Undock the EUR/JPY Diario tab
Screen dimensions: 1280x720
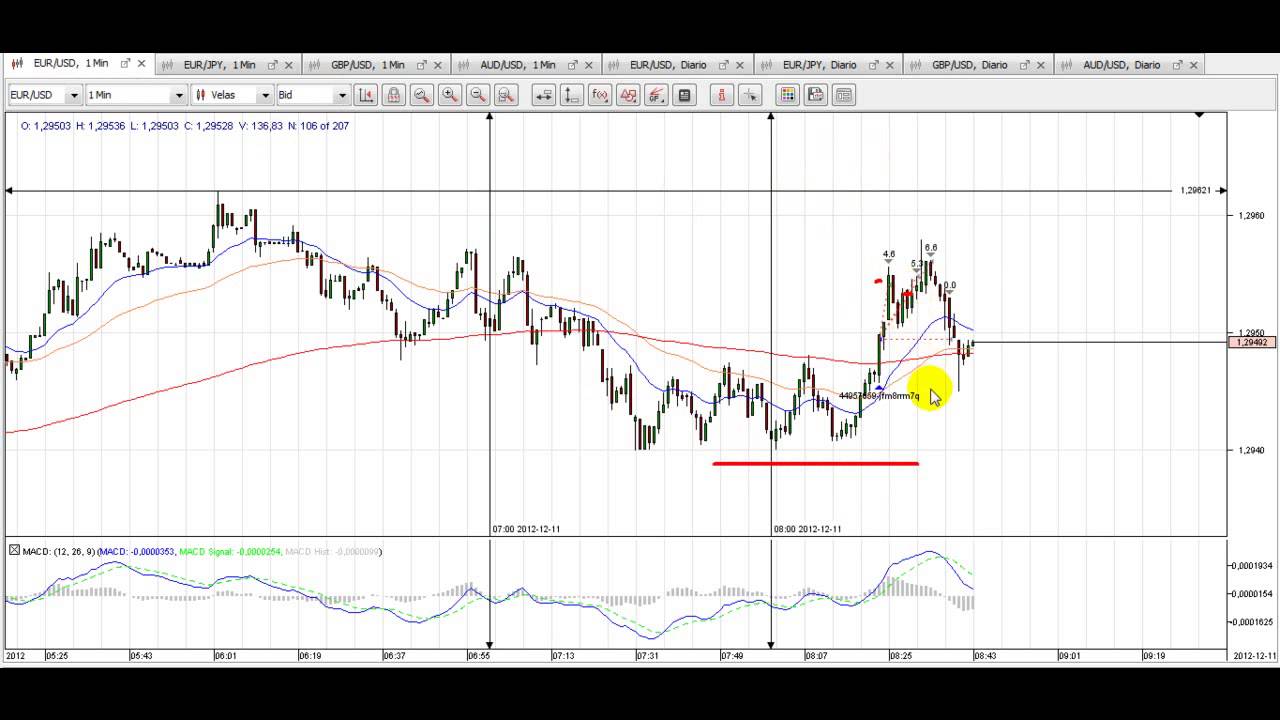tap(874, 65)
